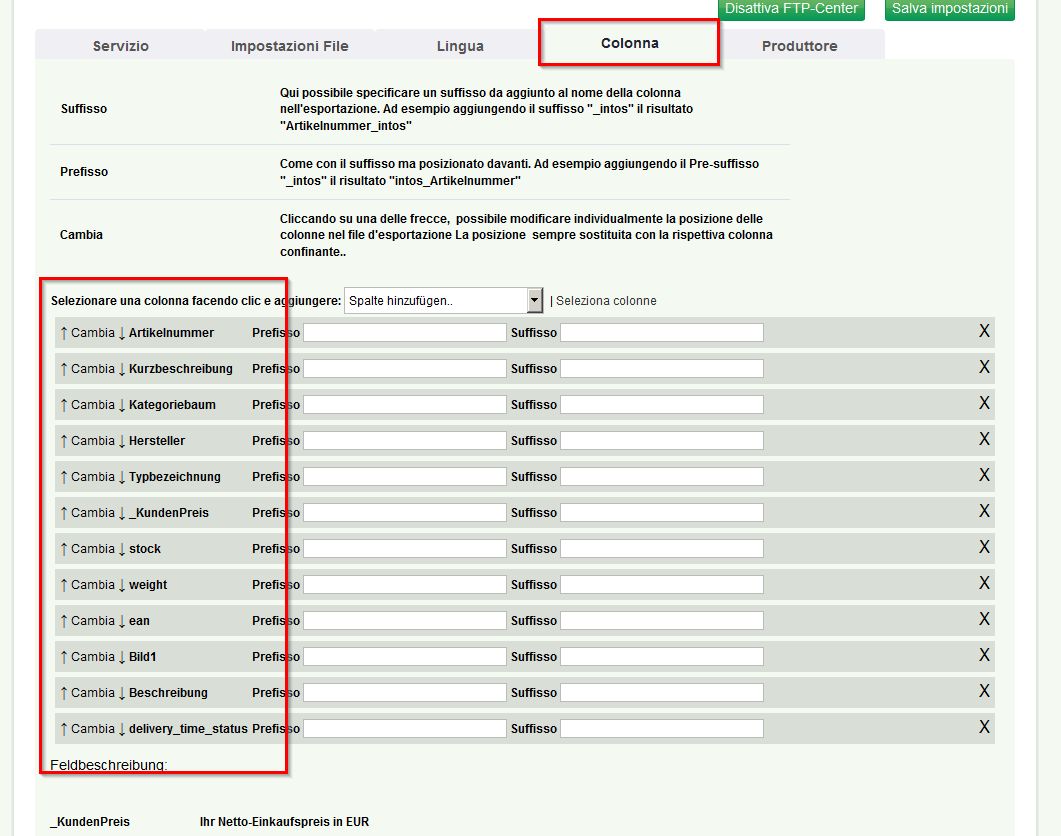This screenshot has width=1061, height=836.
Task: Remove weight column with X
Action: pyautogui.click(x=985, y=583)
